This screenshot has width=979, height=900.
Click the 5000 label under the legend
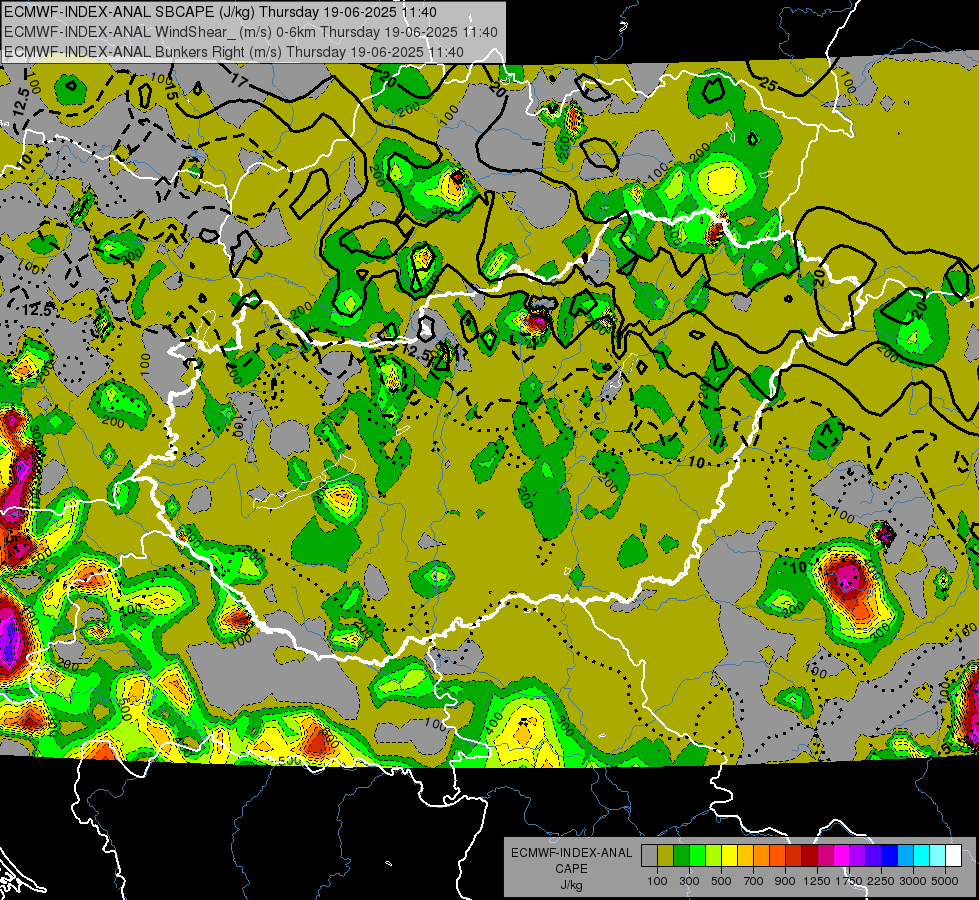tap(945, 881)
